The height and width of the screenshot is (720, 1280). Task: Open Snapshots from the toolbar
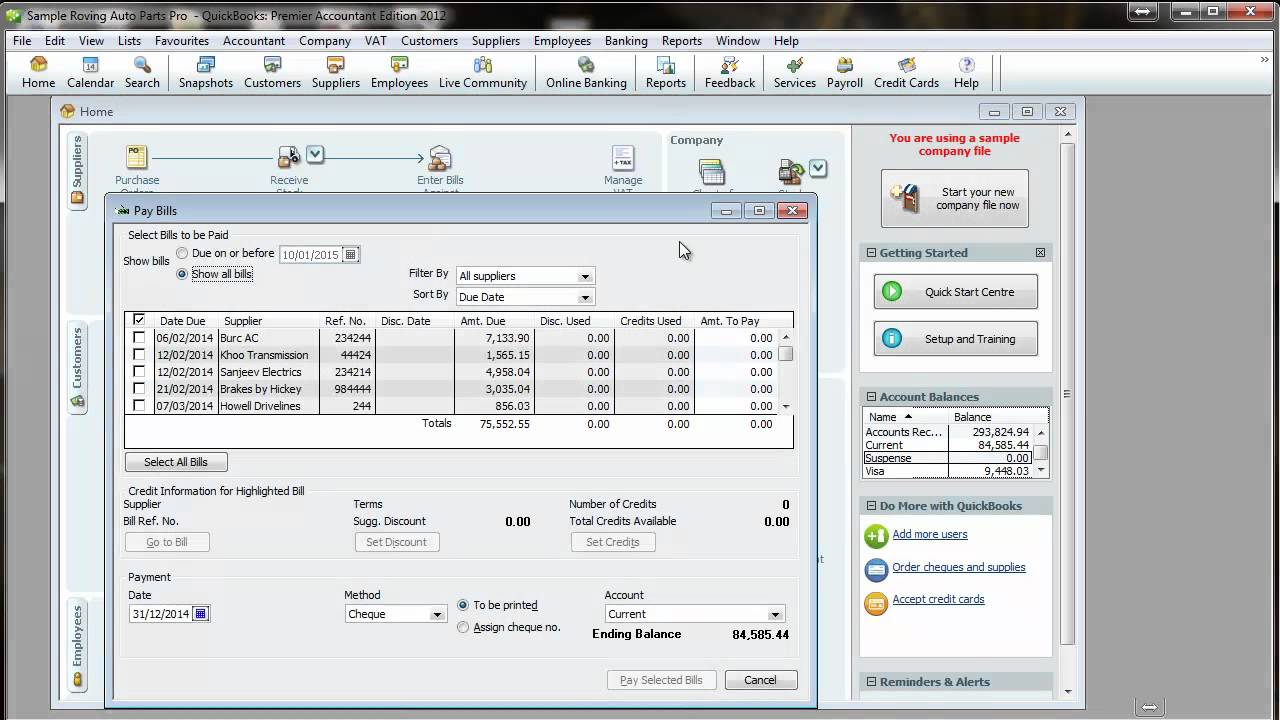pos(206,73)
